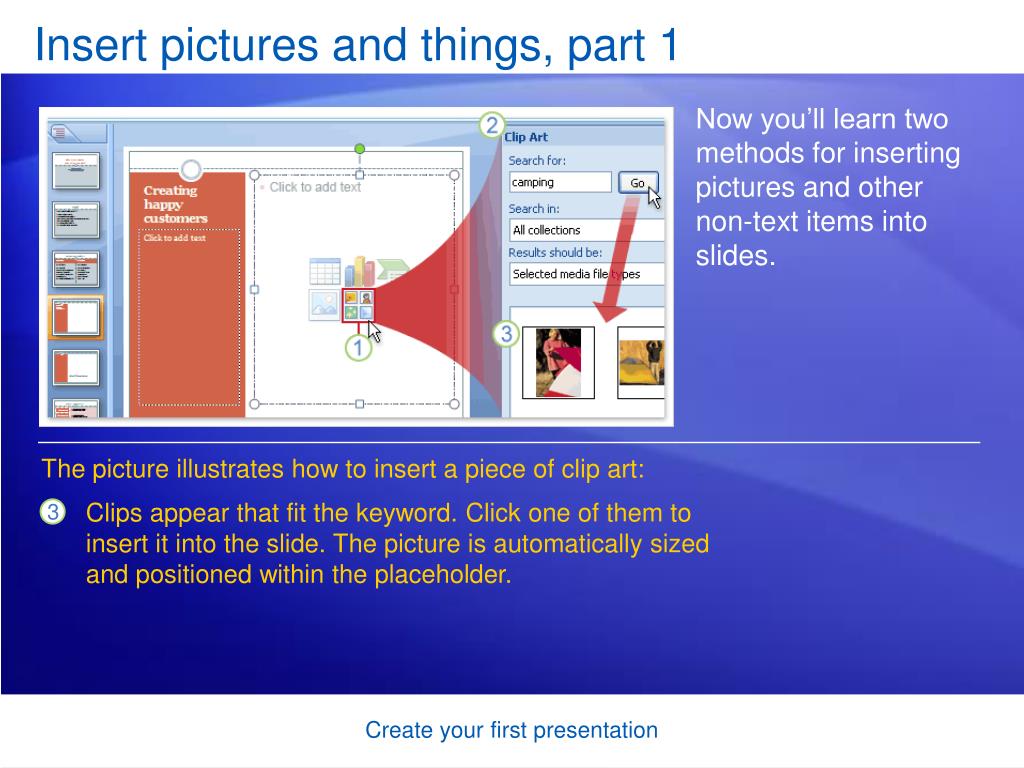This screenshot has height=768, width=1024.
Task: Click 'Click to add text' in the orange box
Action: click(174, 238)
